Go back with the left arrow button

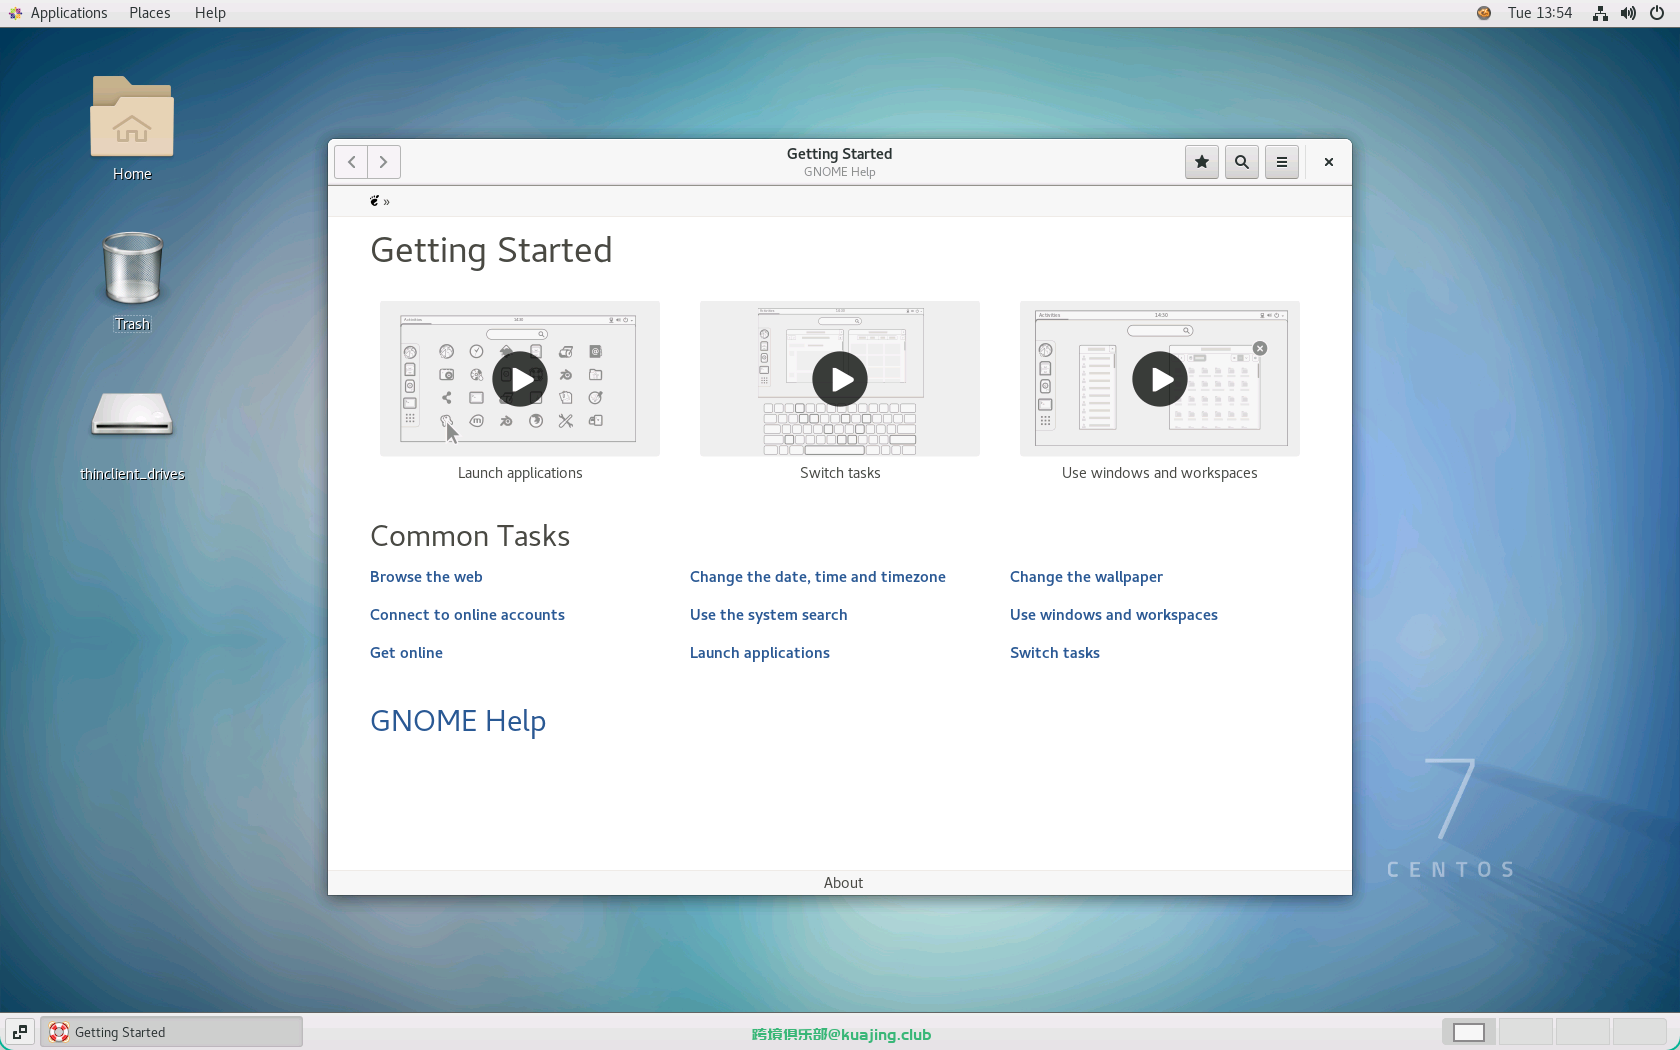[x=351, y=162]
